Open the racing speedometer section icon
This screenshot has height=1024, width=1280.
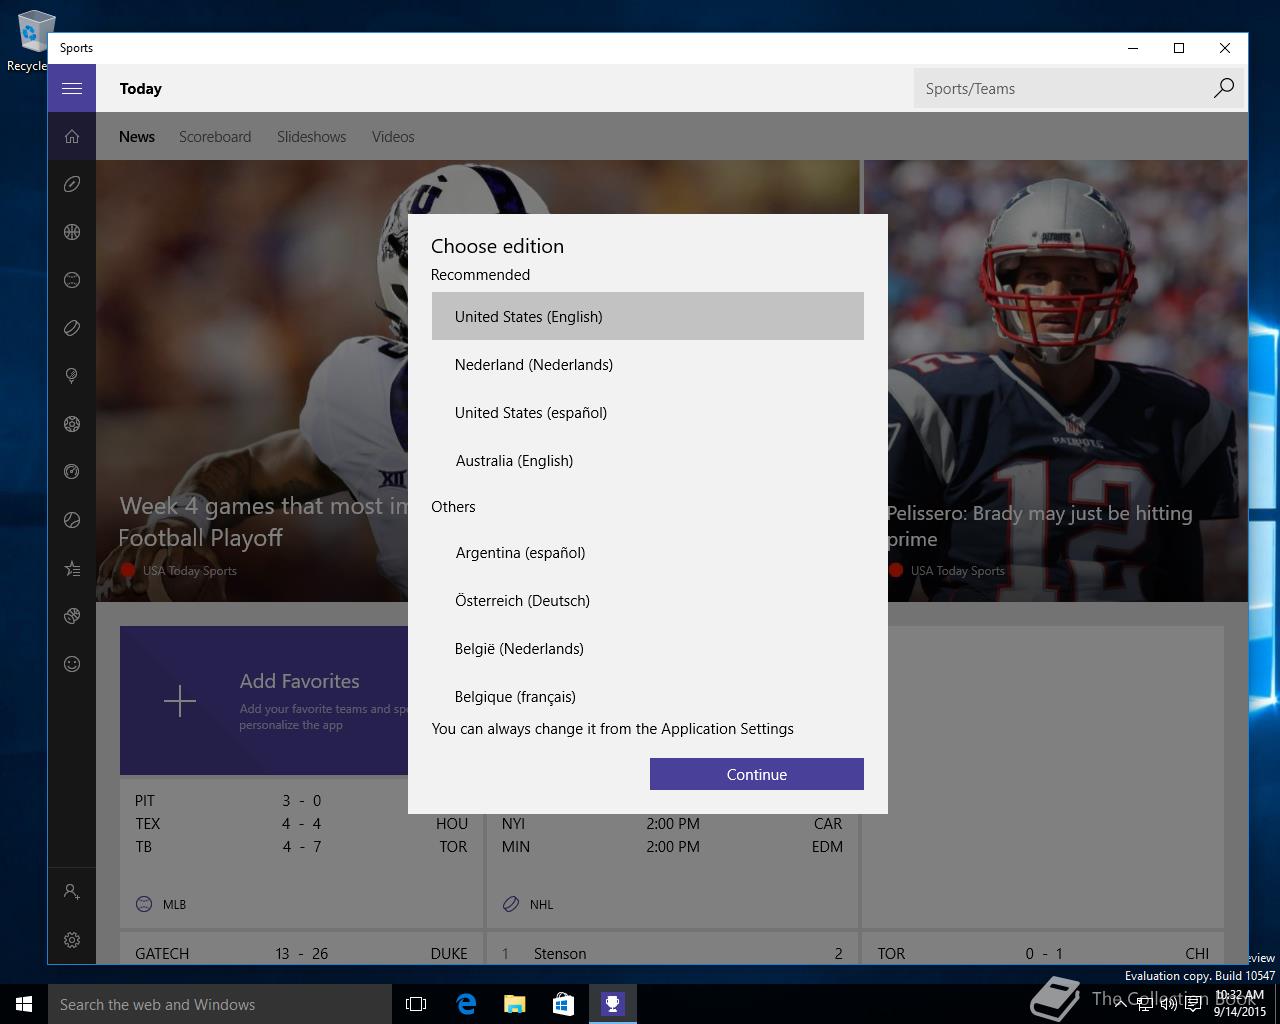click(x=72, y=472)
